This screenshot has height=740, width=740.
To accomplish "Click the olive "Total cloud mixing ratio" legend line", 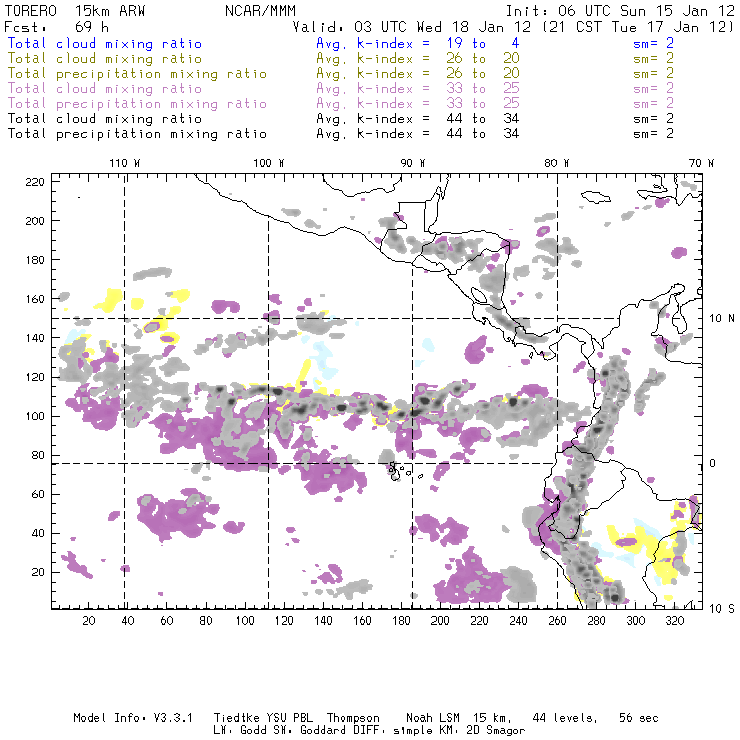I will coord(105,59).
